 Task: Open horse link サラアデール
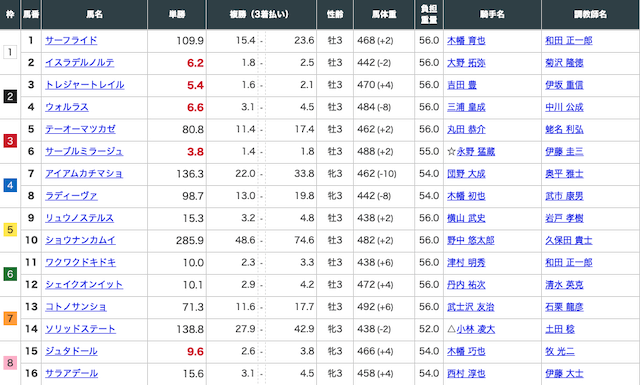71,373
